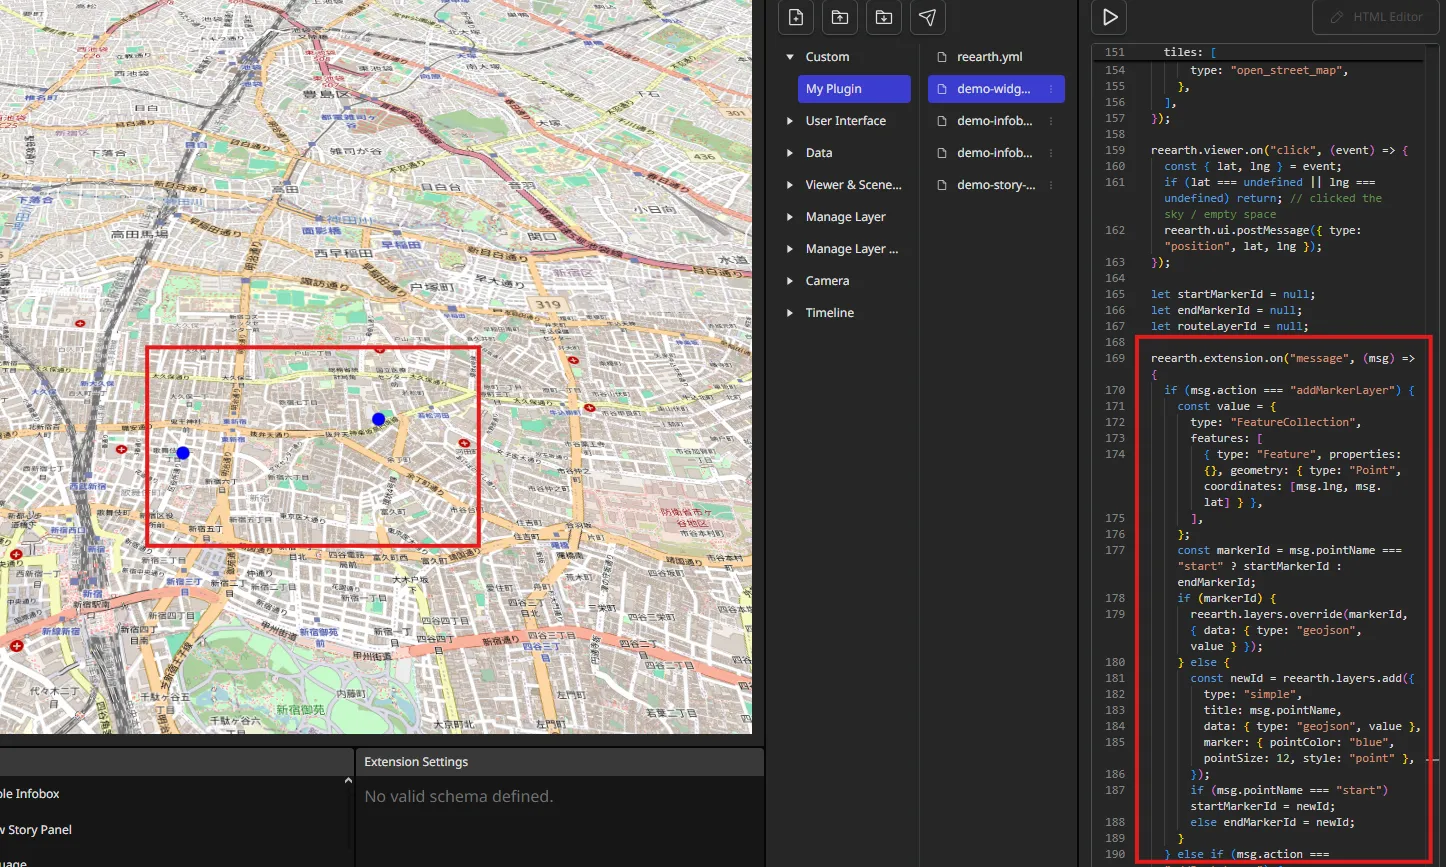Expand the Viewer & Scene... category

click(x=790, y=185)
